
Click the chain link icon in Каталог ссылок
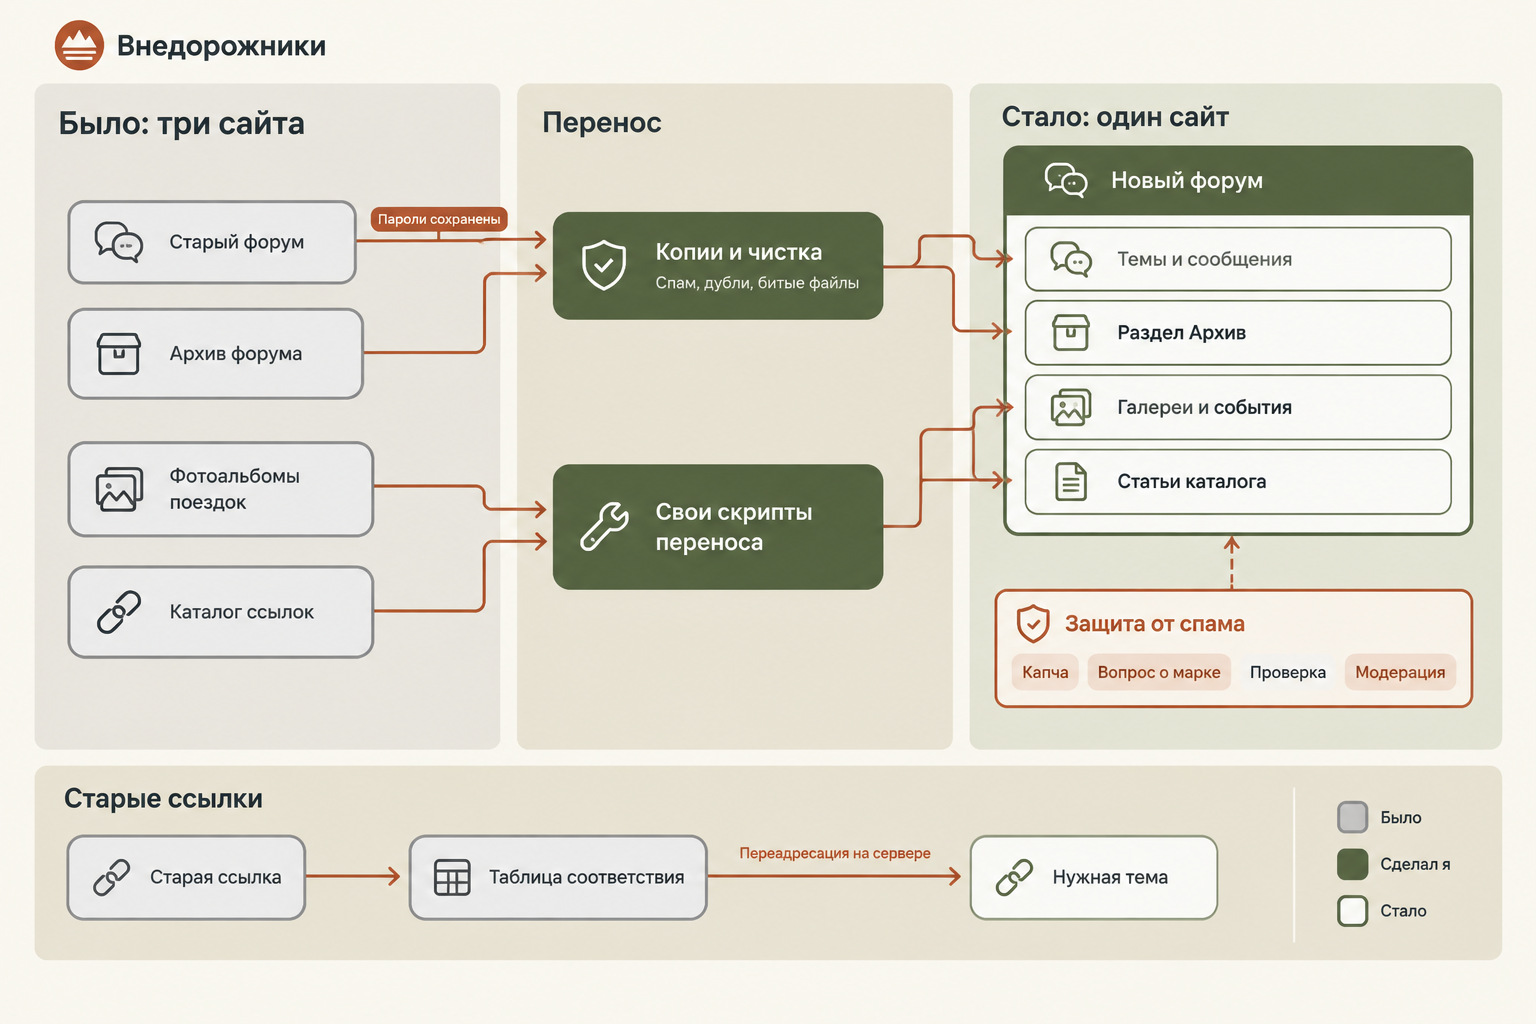pyautogui.click(x=119, y=612)
